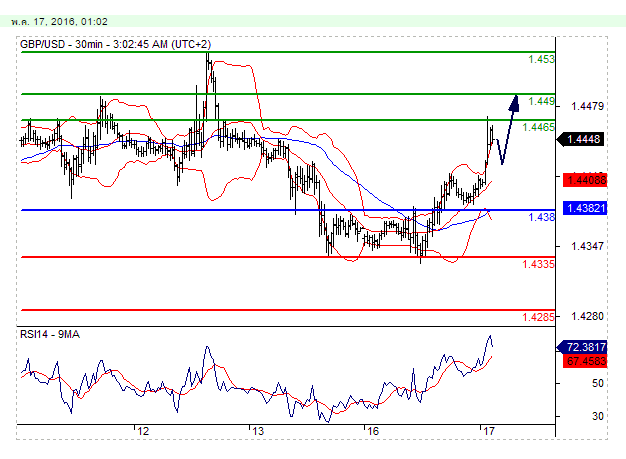Click the current price box 1.4448
626x459 pixels.
[x=581, y=140]
